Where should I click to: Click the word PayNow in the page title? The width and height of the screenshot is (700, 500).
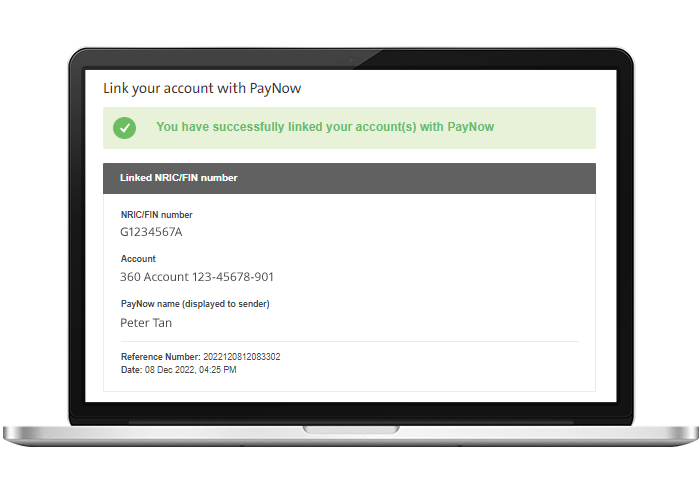(x=275, y=88)
